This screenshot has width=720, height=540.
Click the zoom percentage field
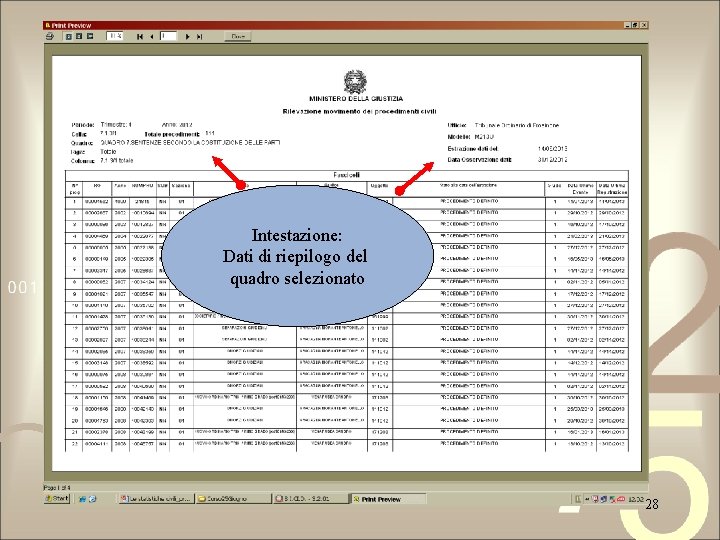coord(115,36)
